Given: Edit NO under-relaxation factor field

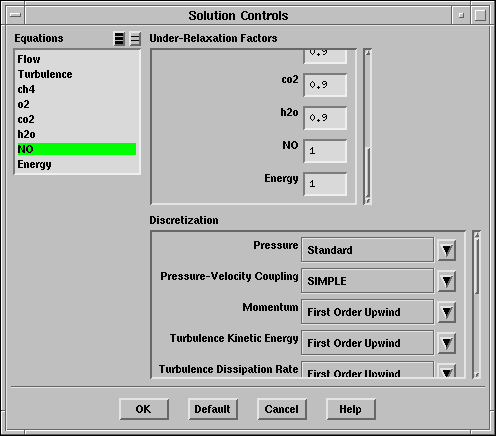Looking at the screenshot, I should point(325,151).
